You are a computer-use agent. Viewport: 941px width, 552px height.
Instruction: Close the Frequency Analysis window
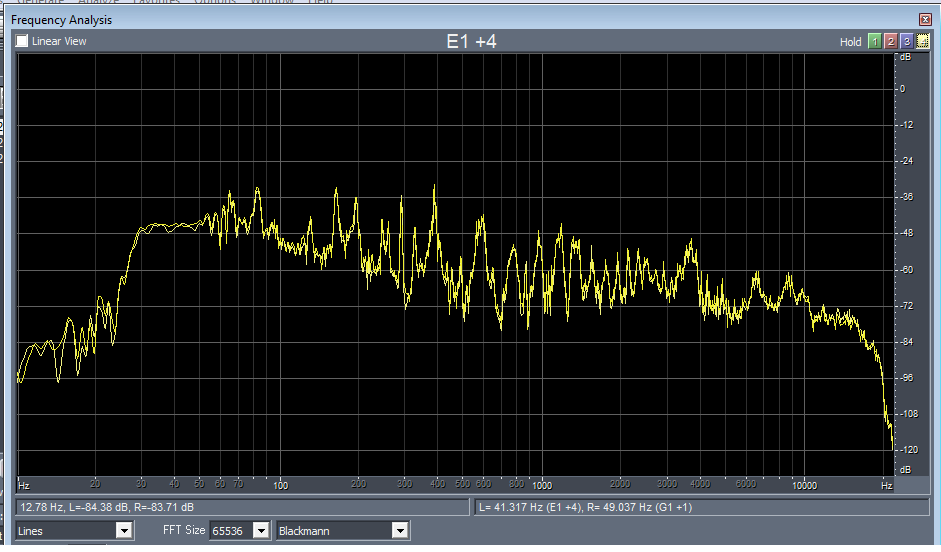925,20
